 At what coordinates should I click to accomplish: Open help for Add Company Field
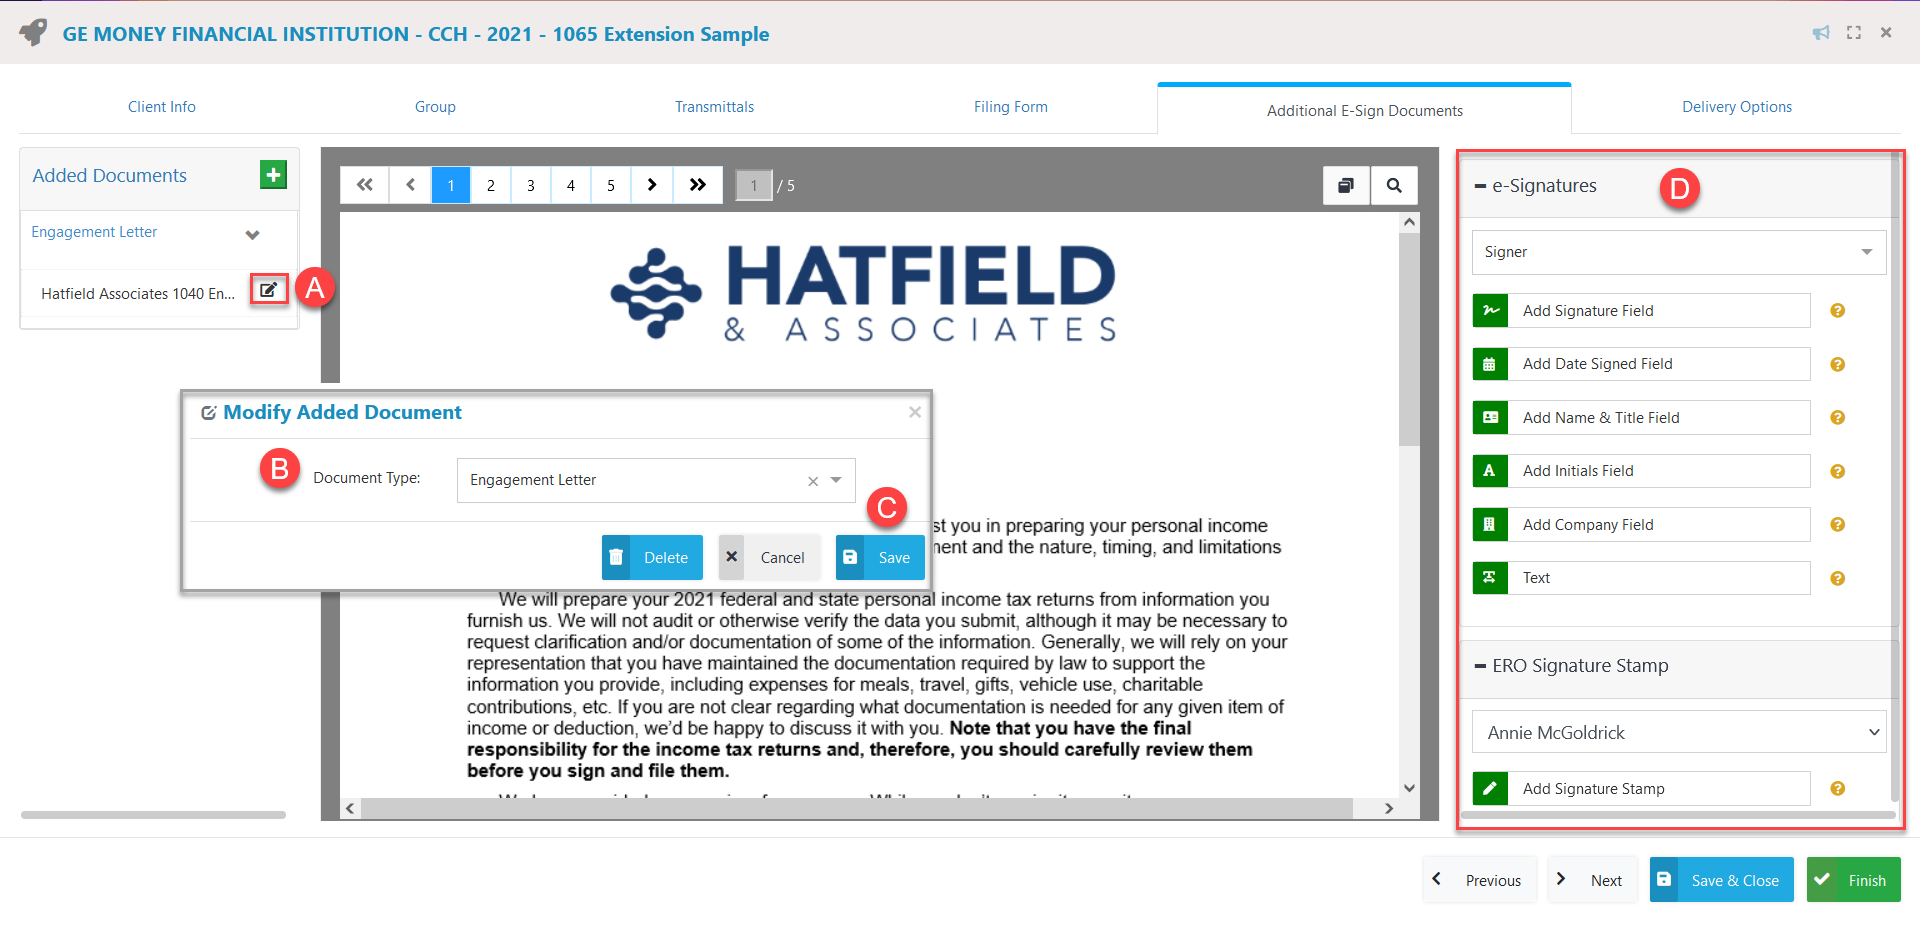click(x=1837, y=525)
